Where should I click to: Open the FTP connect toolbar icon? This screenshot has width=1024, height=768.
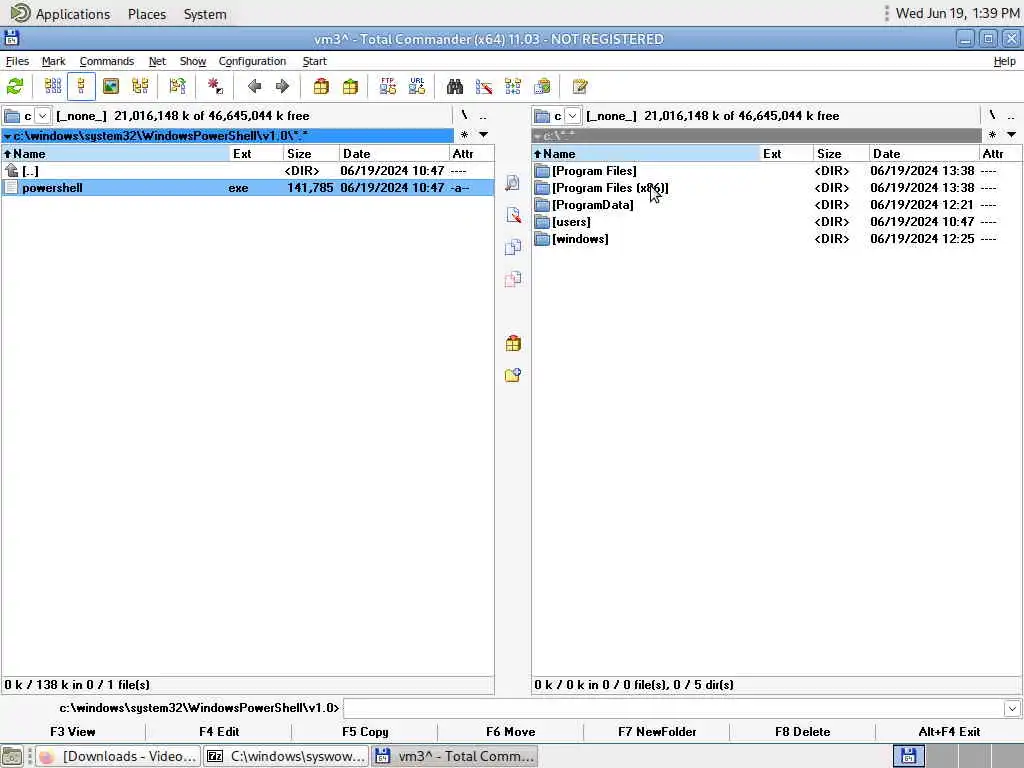click(388, 86)
